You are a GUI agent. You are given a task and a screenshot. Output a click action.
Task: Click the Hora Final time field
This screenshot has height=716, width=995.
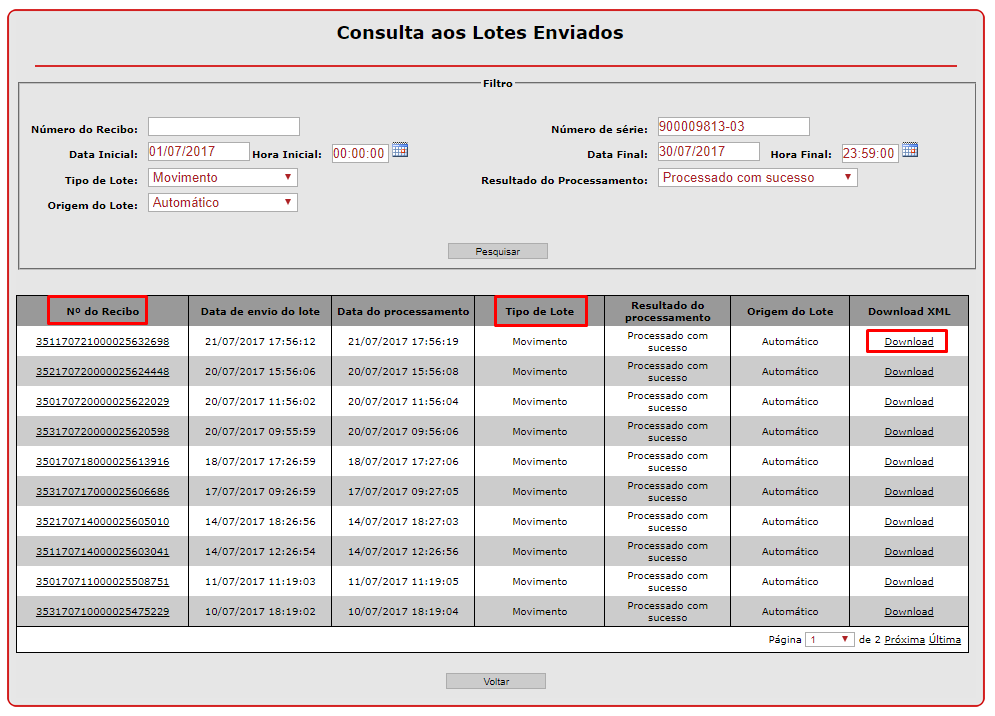(870, 154)
